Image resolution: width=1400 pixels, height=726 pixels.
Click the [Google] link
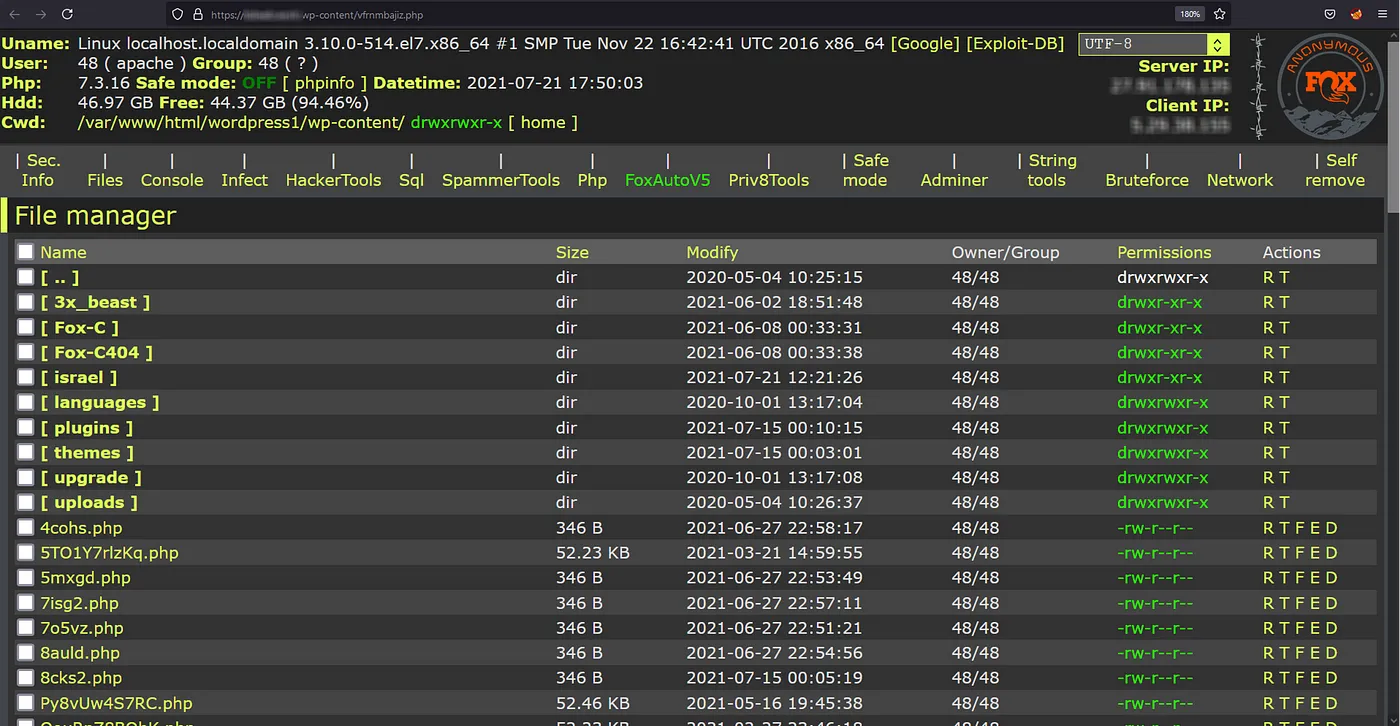(926, 43)
